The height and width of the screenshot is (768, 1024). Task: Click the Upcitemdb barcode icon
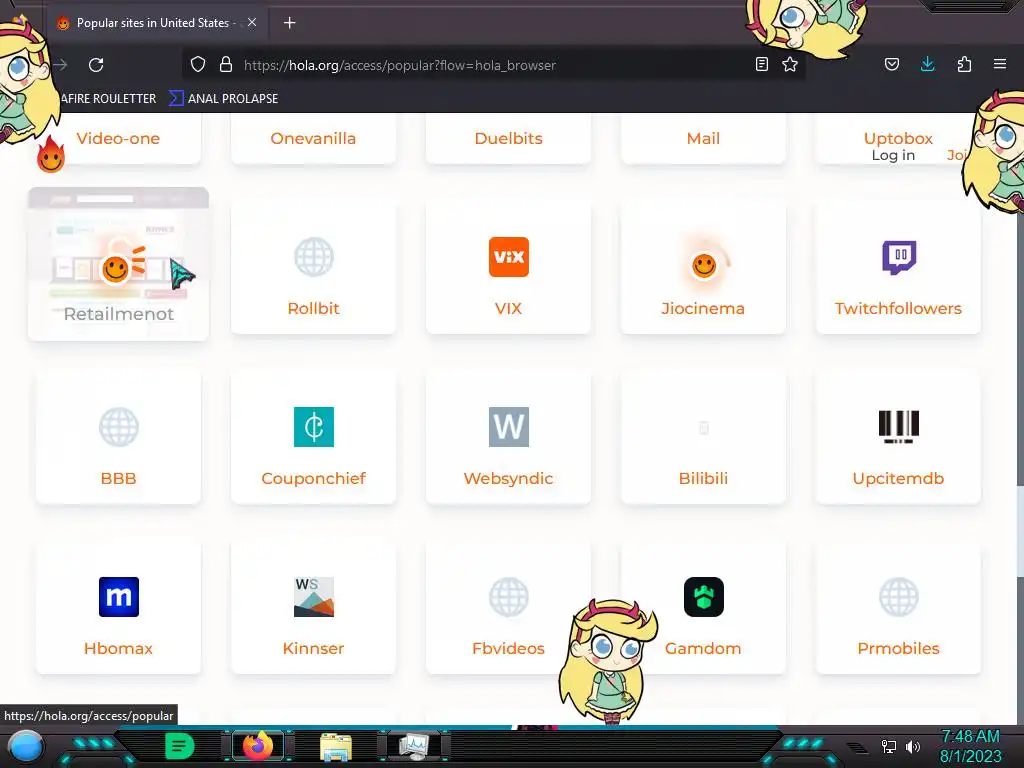coord(899,426)
